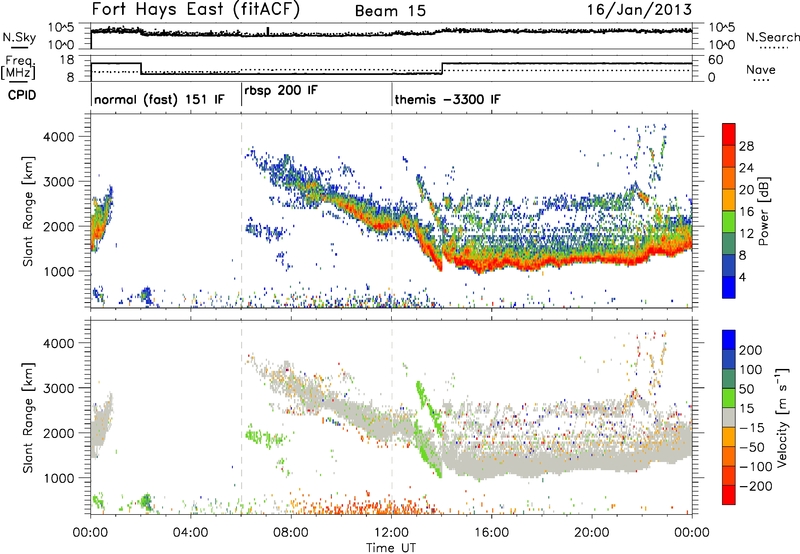Select the '4' value on the power colorbar
Image resolution: width=800 pixels, height=554 pixels.
point(743,277)
